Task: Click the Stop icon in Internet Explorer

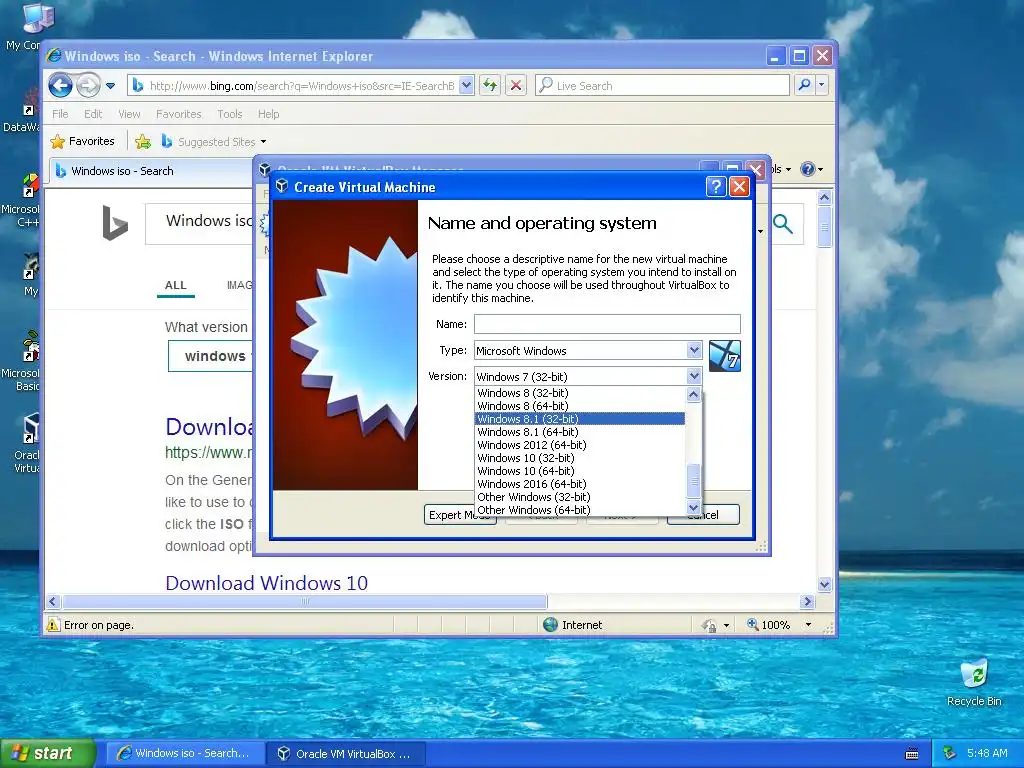Action: click(x=516, y=85)
